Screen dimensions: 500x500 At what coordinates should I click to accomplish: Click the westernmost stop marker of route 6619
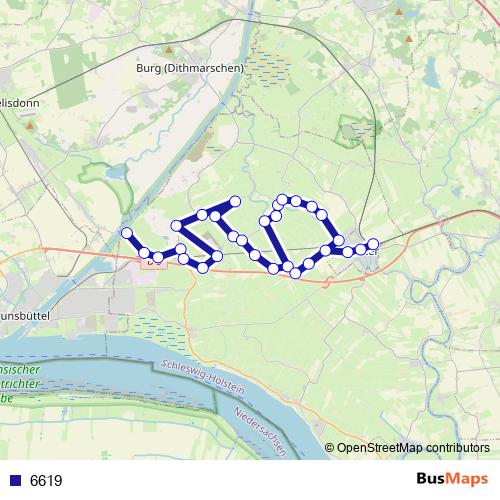tap(127, 233)
